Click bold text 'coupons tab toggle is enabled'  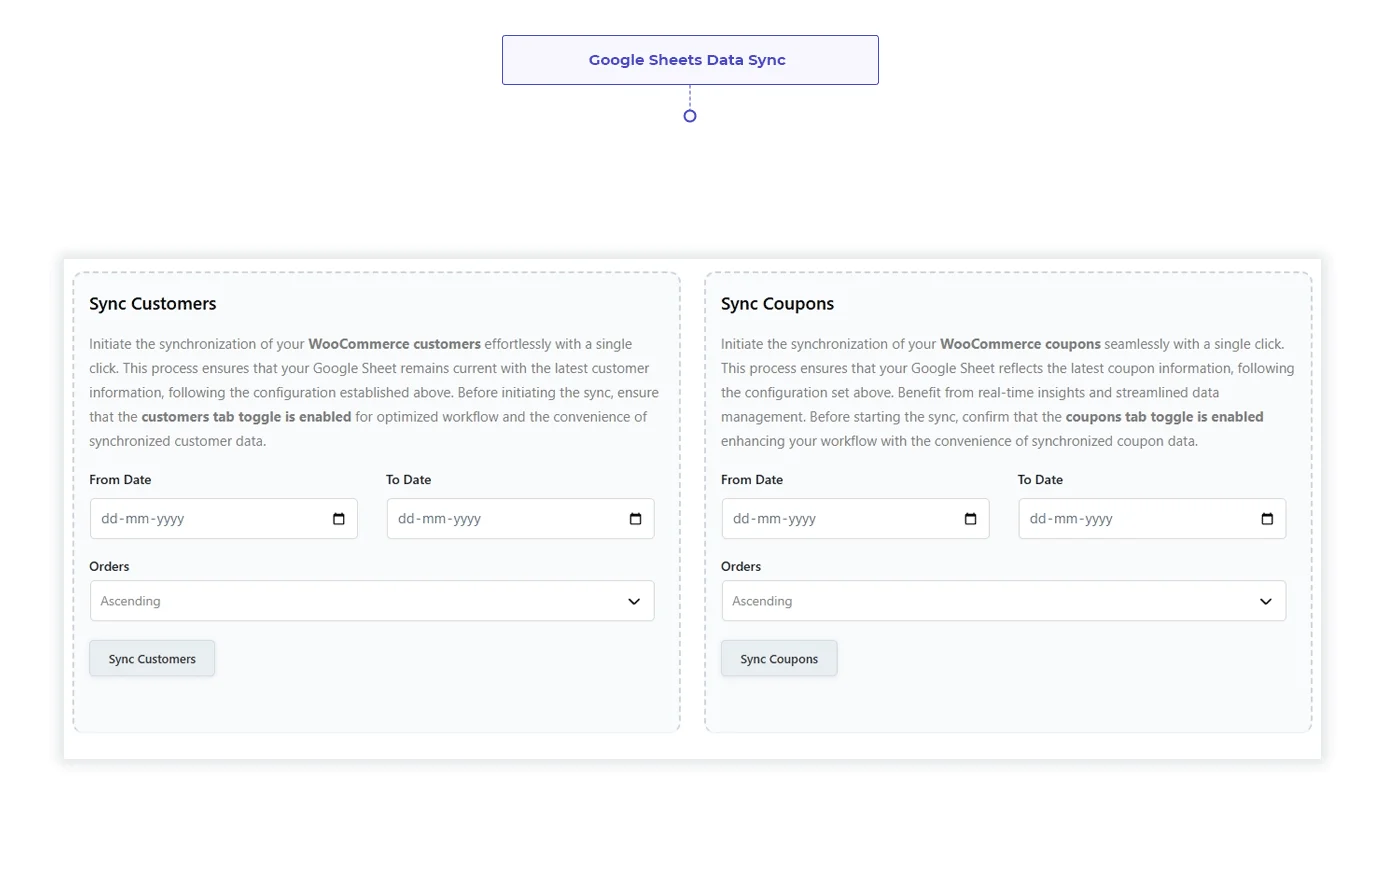click(1164, 417)
